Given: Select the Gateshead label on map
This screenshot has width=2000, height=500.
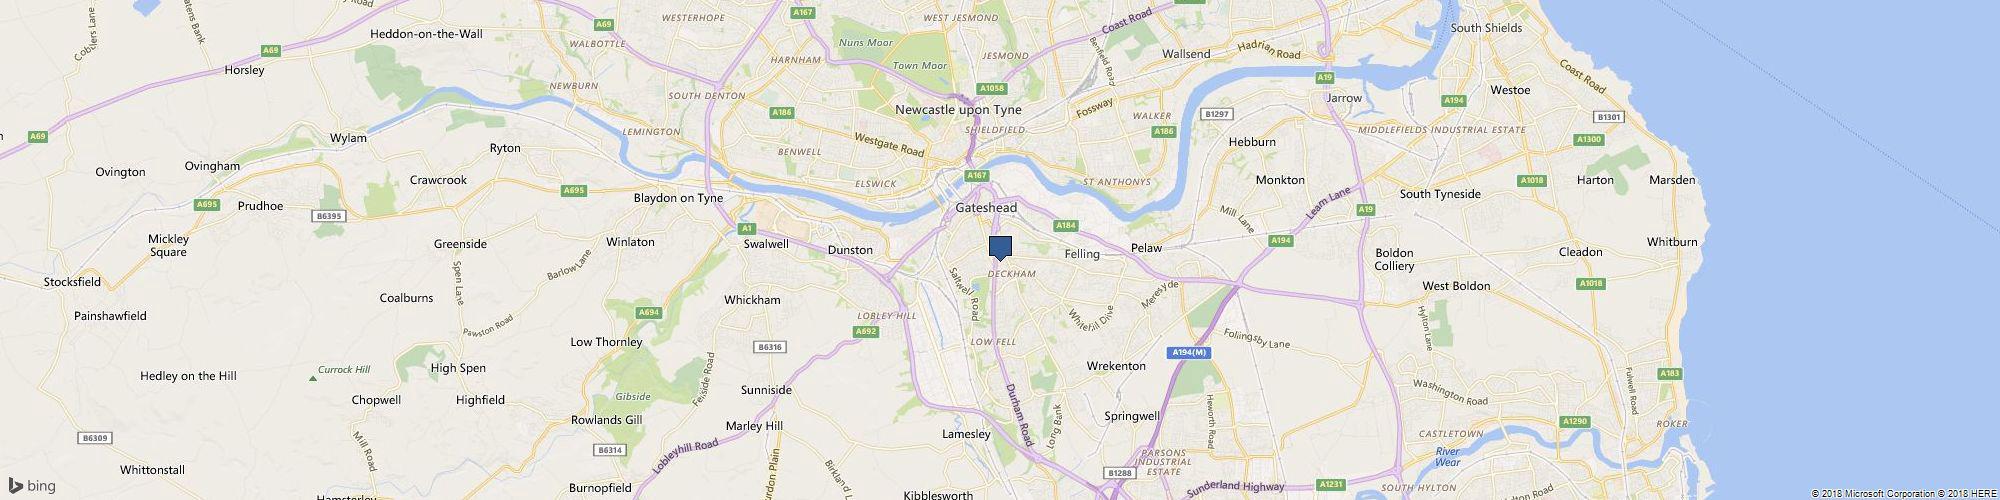Looking at the screenshot, I should coord(986,208).
